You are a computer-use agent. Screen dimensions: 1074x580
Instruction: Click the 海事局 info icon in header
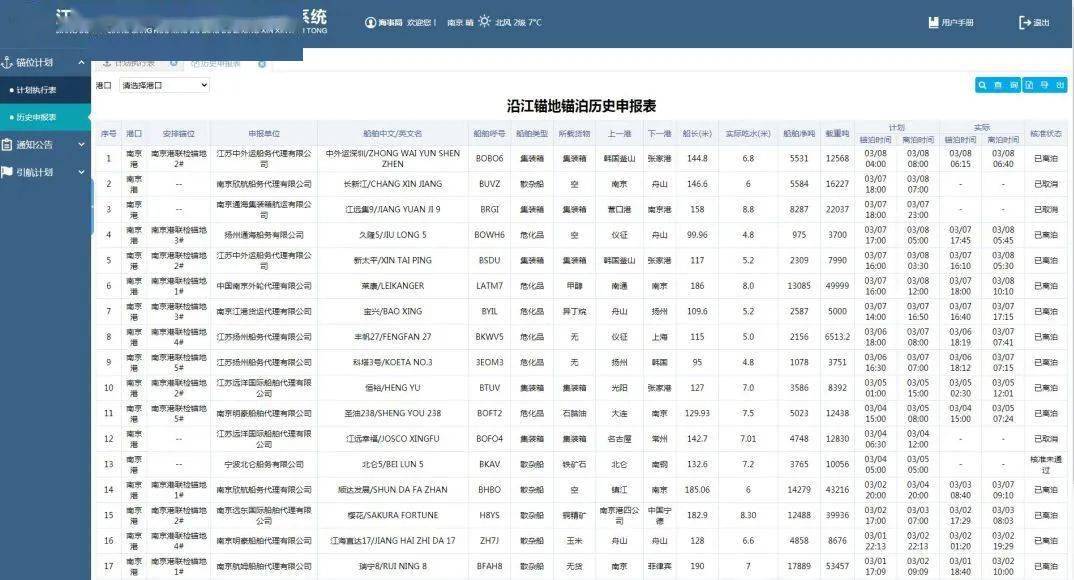click(x=370, y=21)
